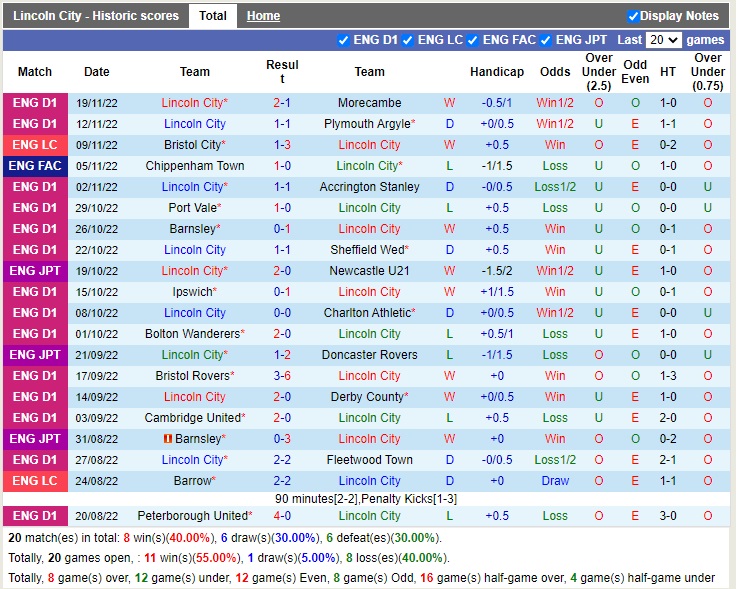The height and width of the screenshot is (589, 737).
Task: Switch to the Home tab
Action: pos(263,16)
